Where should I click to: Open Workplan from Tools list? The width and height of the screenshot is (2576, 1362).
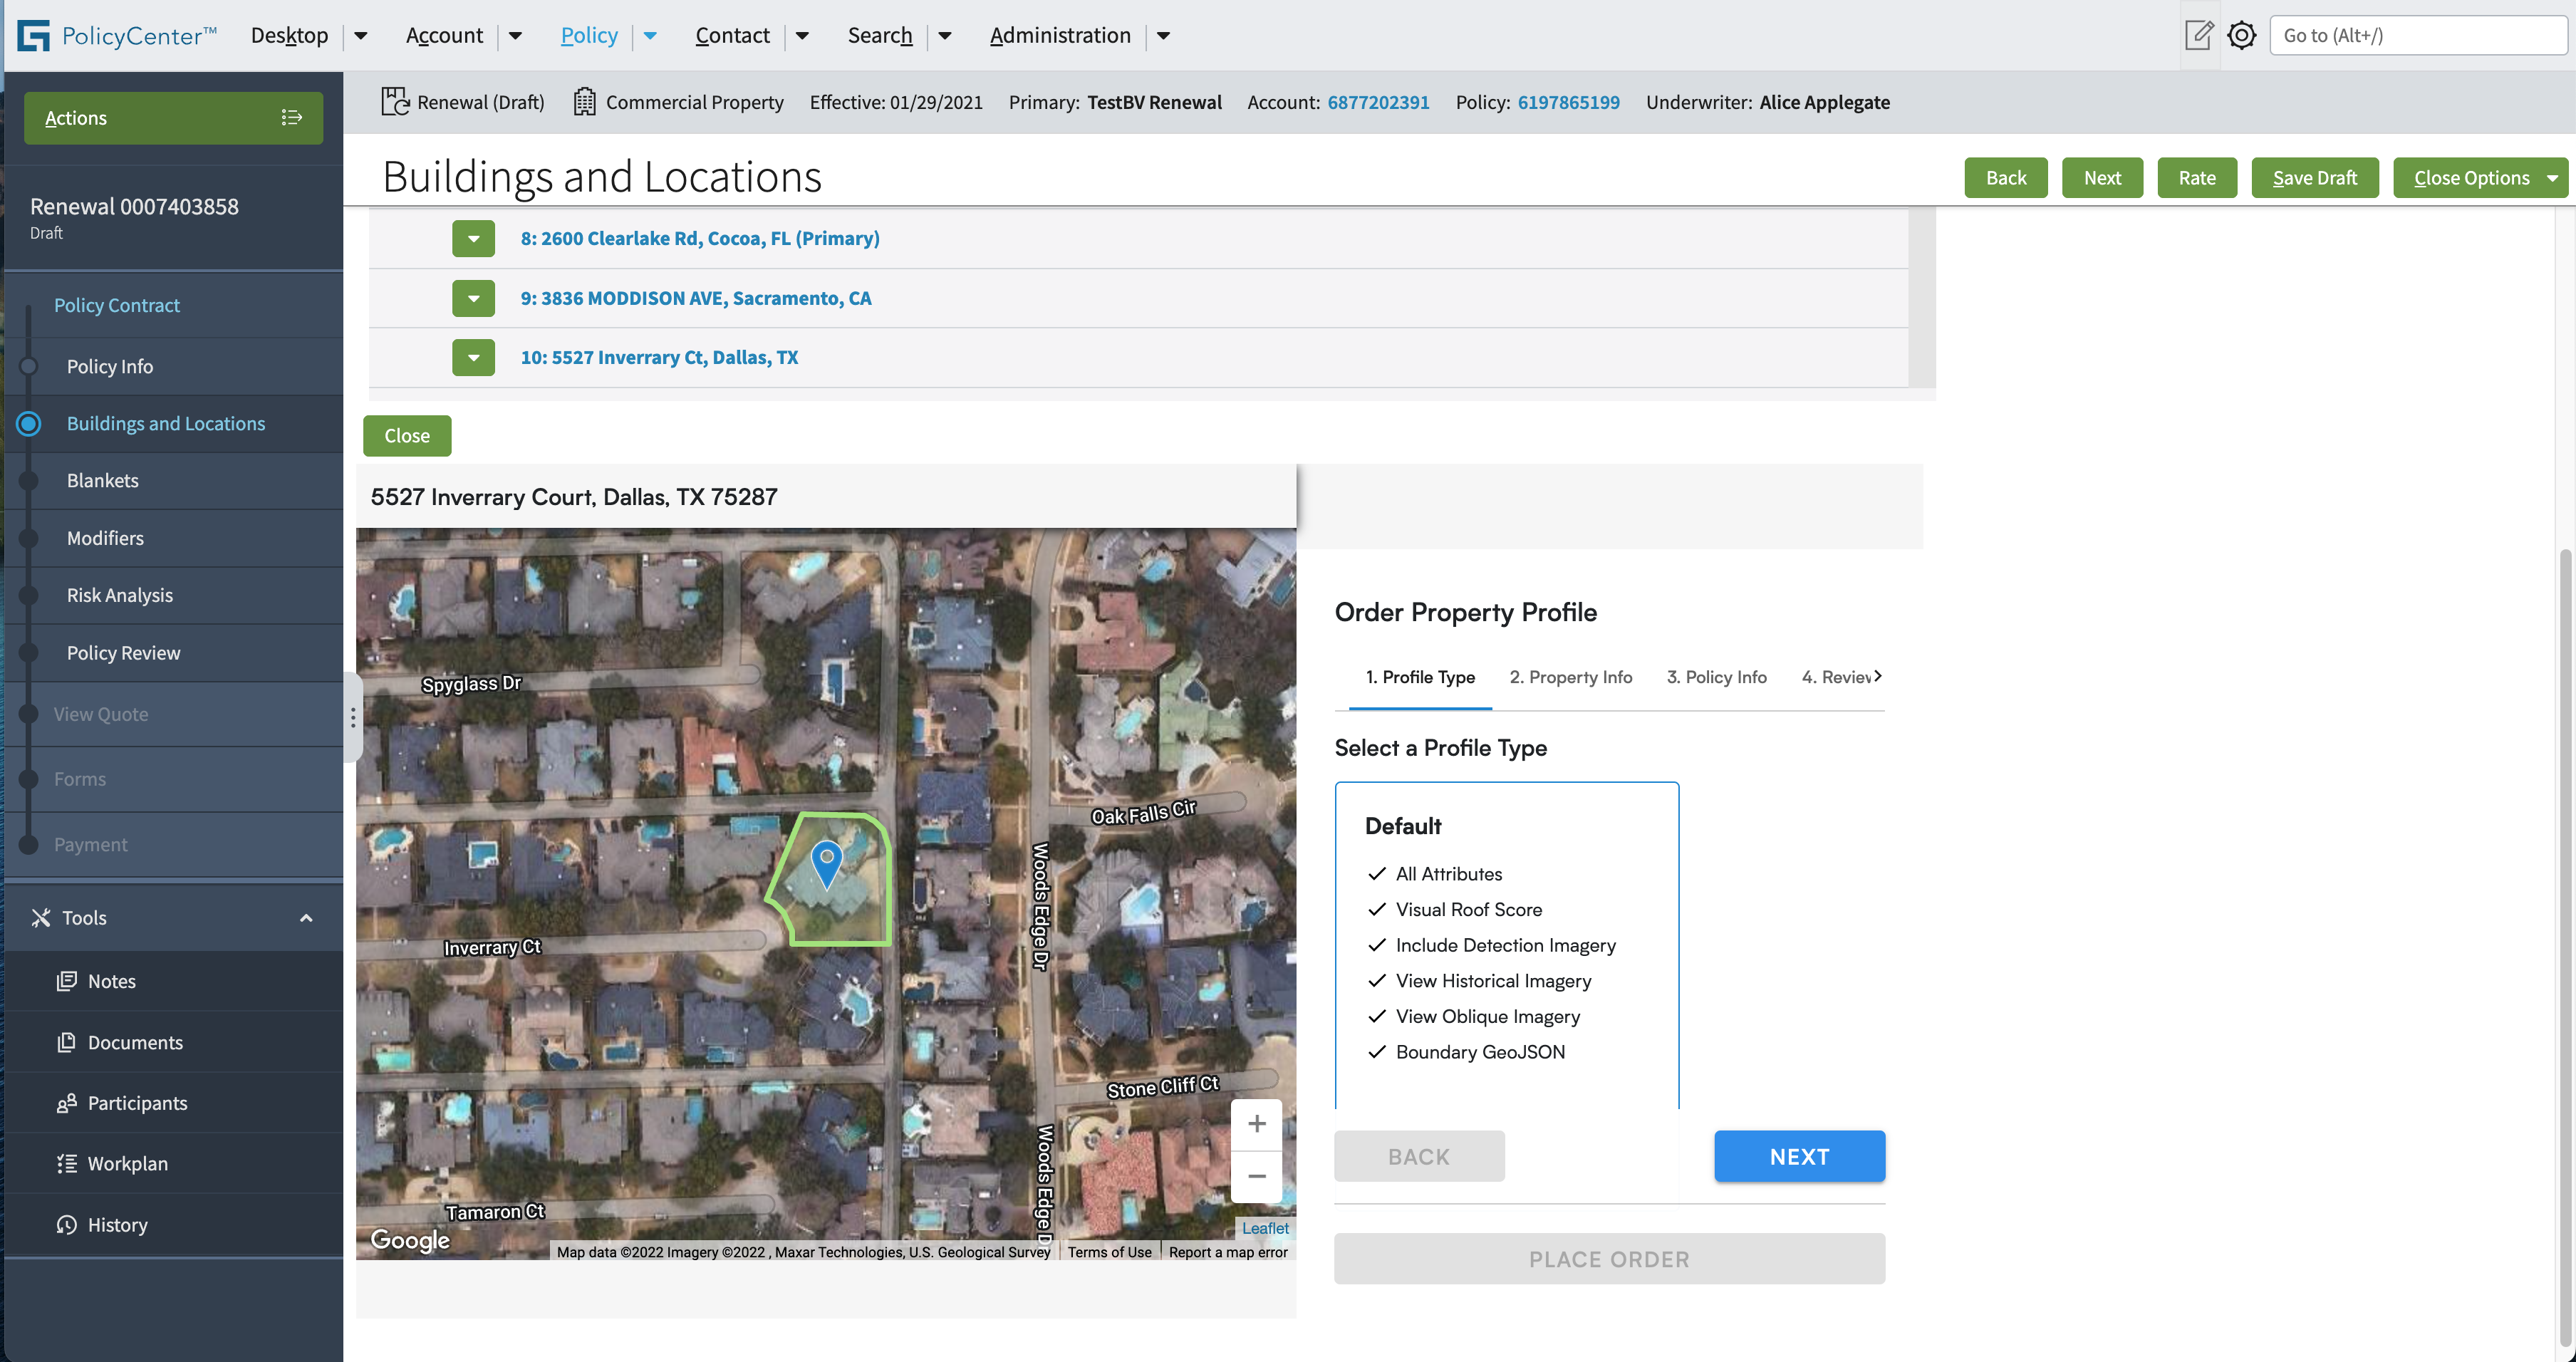pyautogui.click(x=127, y=1163)
